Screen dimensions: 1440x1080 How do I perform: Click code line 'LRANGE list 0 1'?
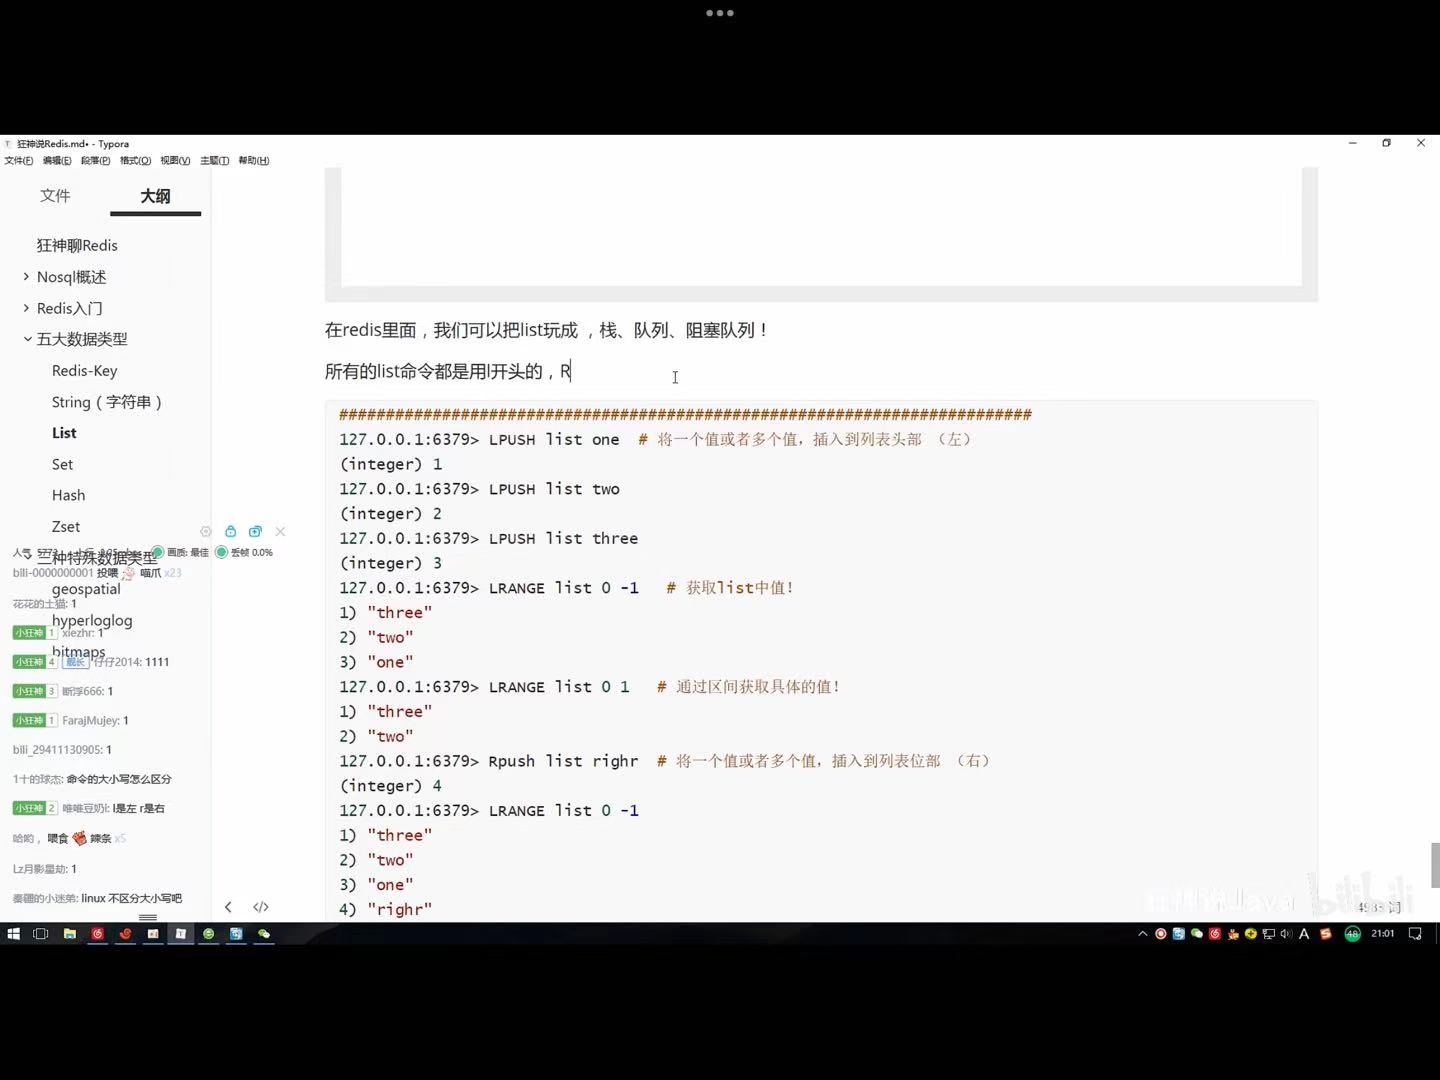[x=559, y=687]
